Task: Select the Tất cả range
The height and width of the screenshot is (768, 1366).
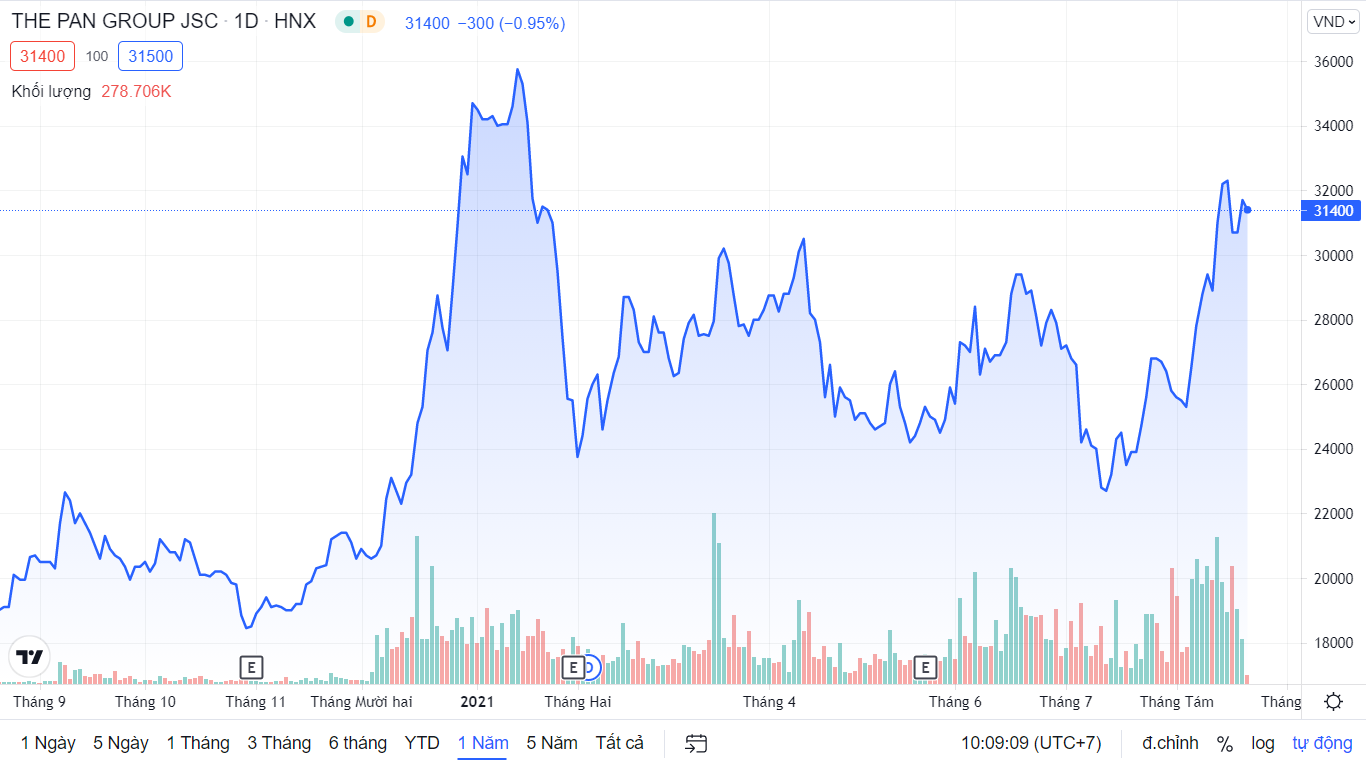Action: (x=620, y=743)
